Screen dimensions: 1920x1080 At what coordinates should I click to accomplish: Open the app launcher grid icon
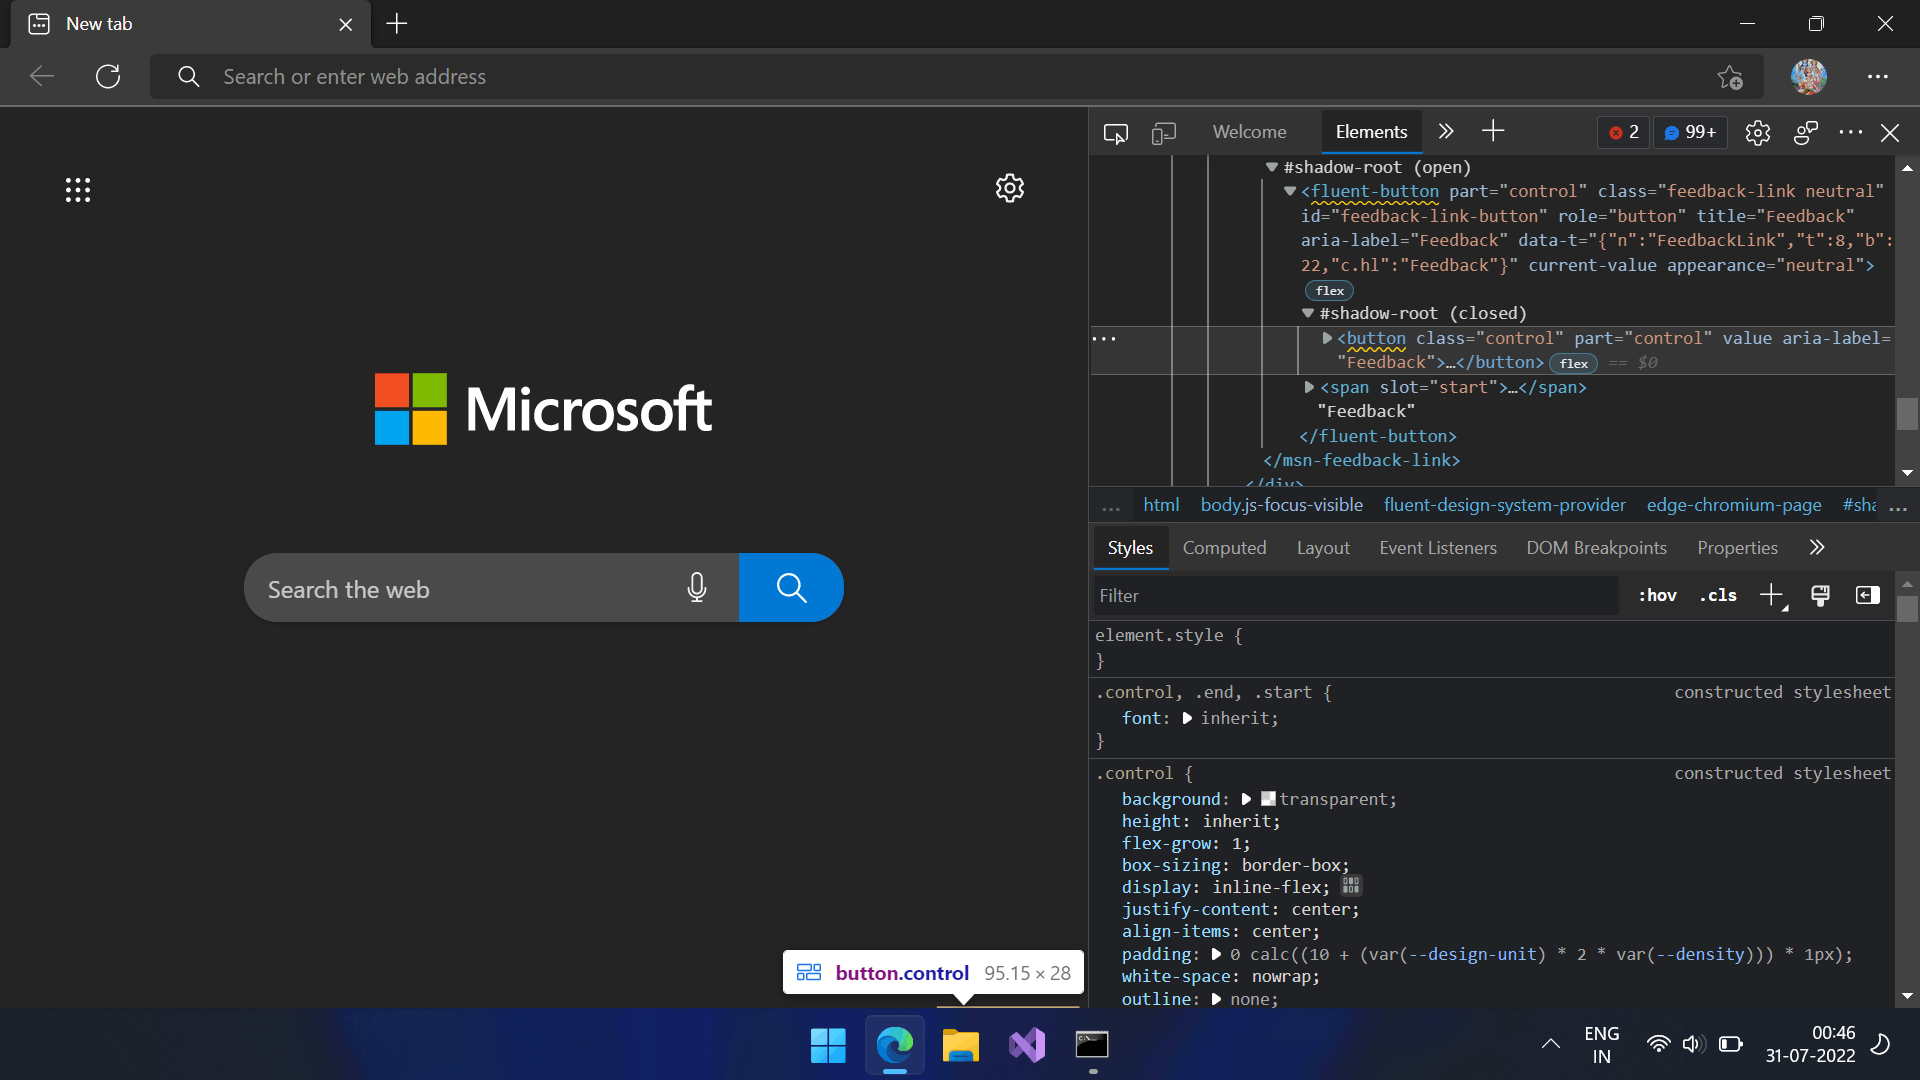(x=78, y=190)
